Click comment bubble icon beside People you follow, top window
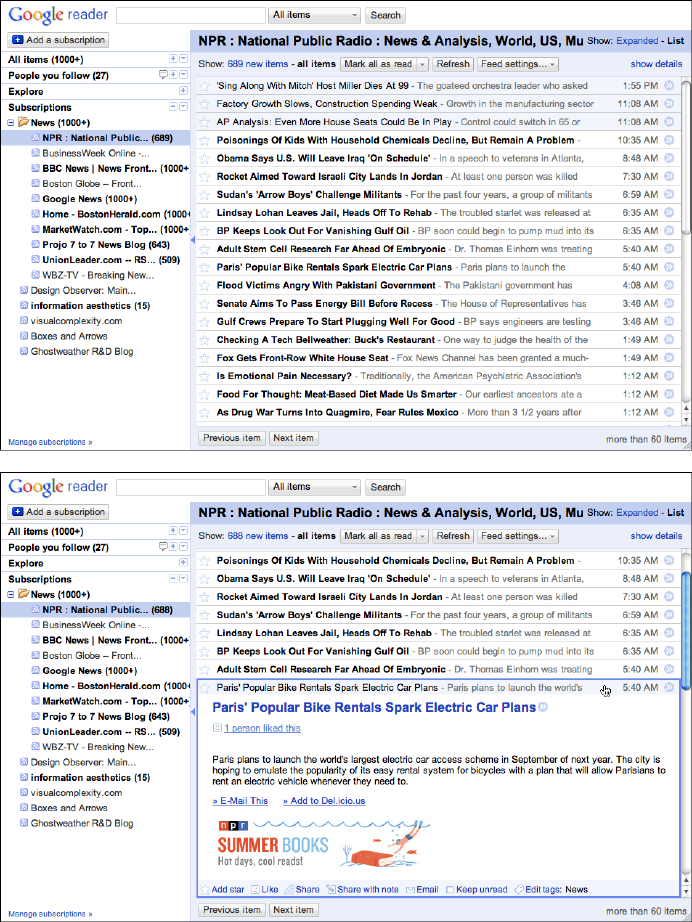Image resolution: width=692 pixels, height=922 pixels. (x=163, y=75)
